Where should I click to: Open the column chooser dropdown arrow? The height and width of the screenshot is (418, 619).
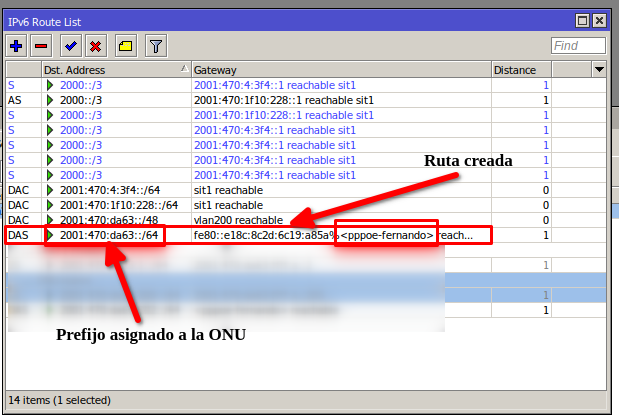tap(599, 70)
